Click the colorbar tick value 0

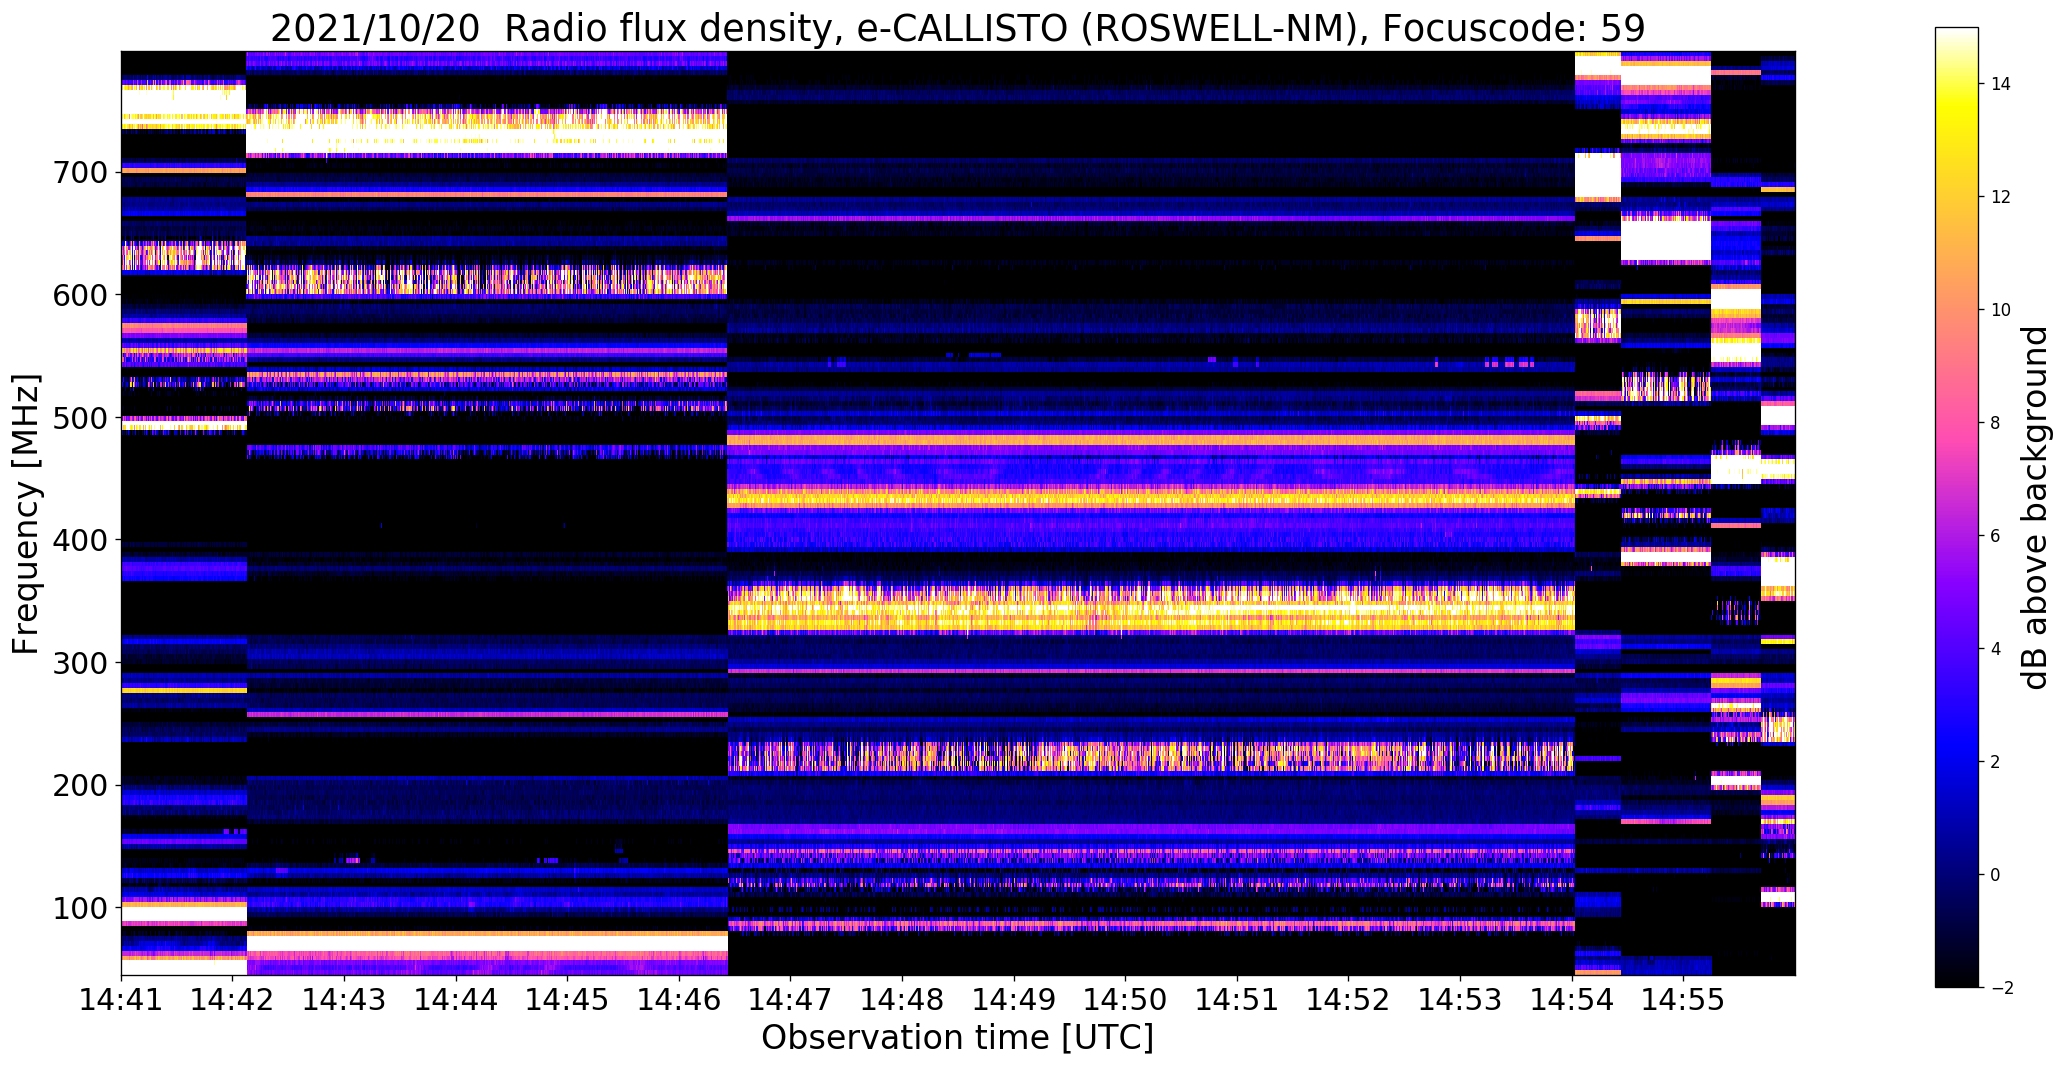tap(1996, 875)
